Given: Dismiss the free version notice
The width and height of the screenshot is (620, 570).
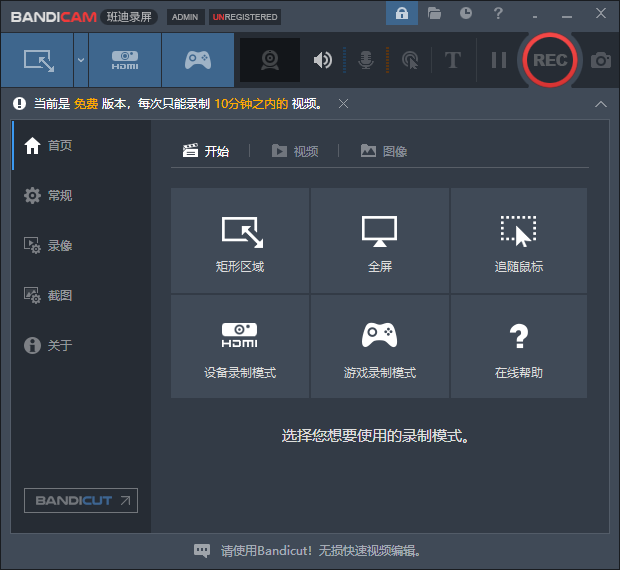Looking at the screenshot, I should click(343, 104).
